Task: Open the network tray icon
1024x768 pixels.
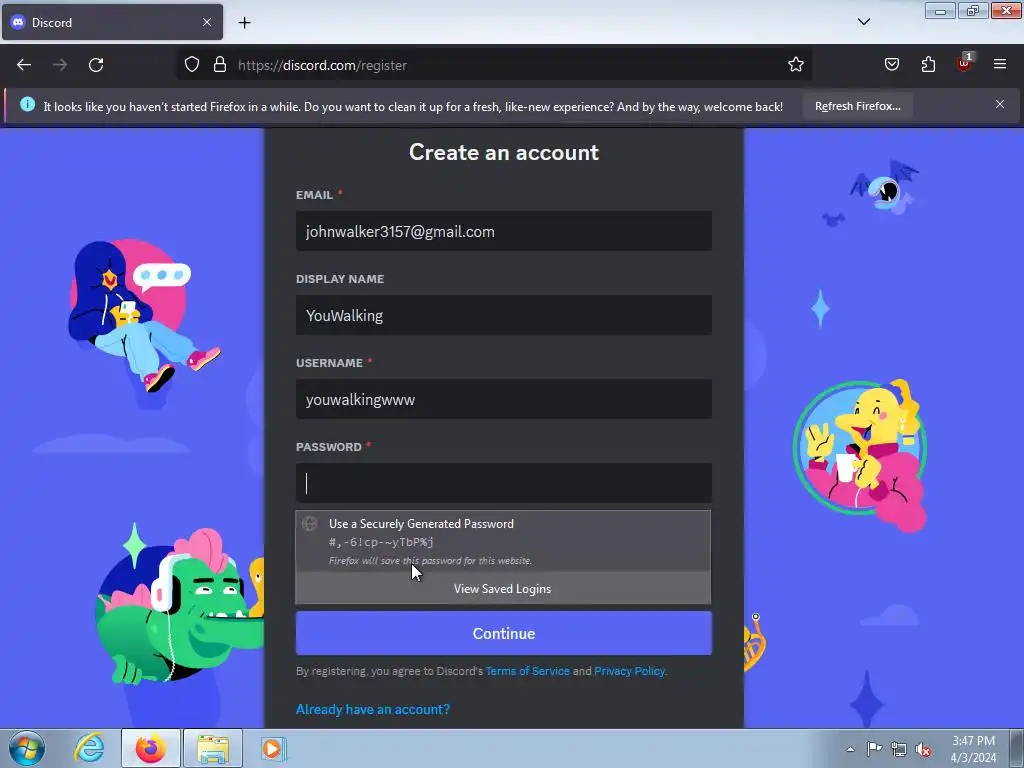Action: 899,749
